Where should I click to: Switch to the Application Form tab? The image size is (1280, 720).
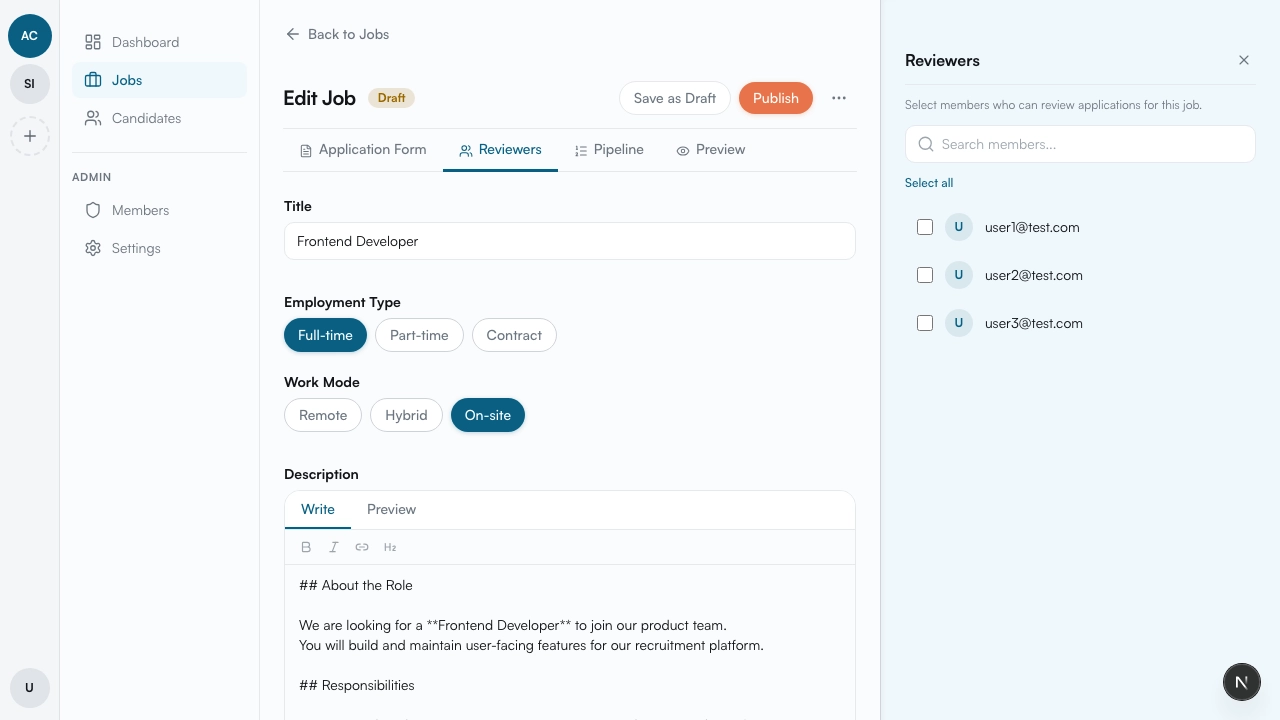click(x=363, y=150)
